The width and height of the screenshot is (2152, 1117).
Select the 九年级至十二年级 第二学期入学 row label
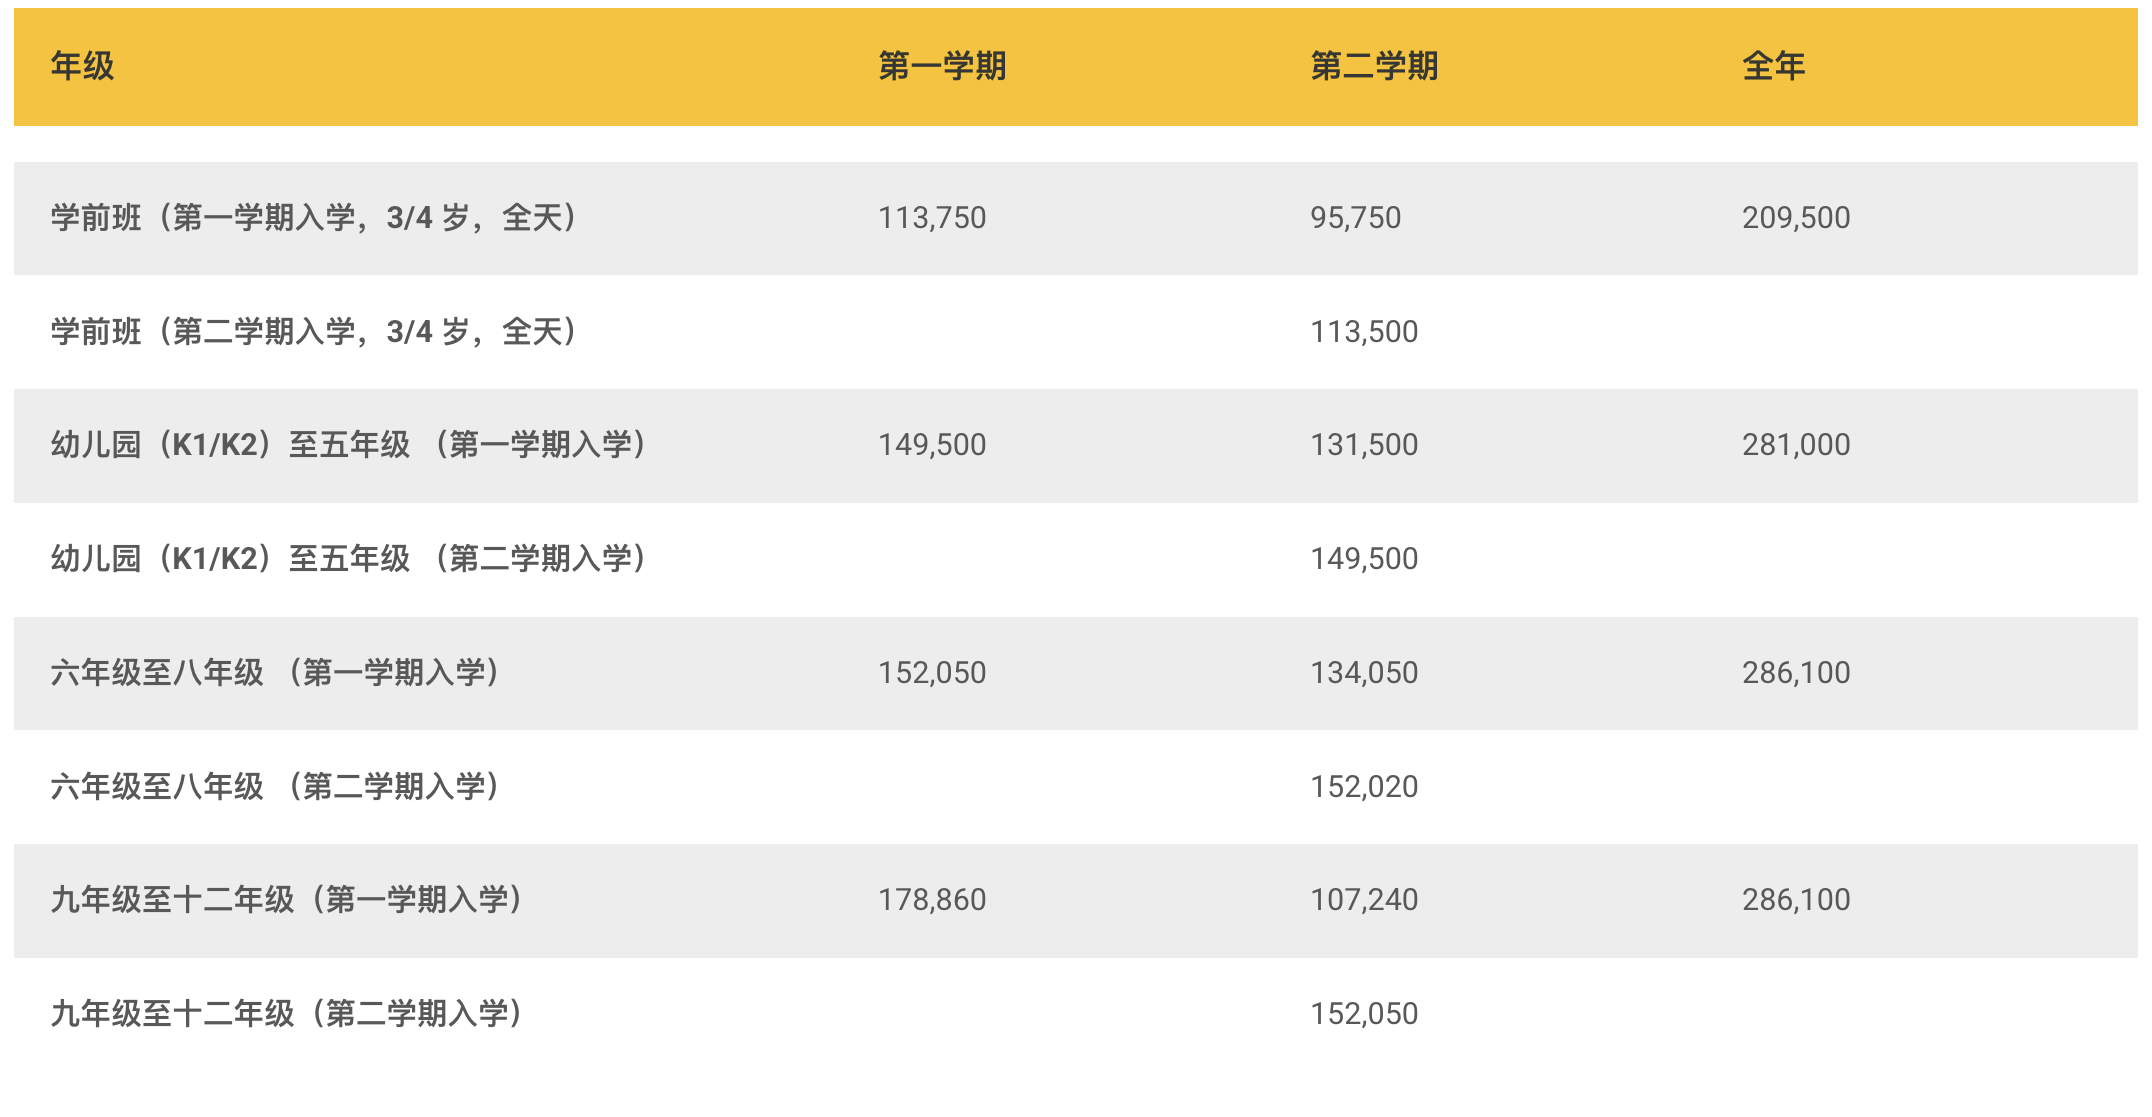(288, 1014)
